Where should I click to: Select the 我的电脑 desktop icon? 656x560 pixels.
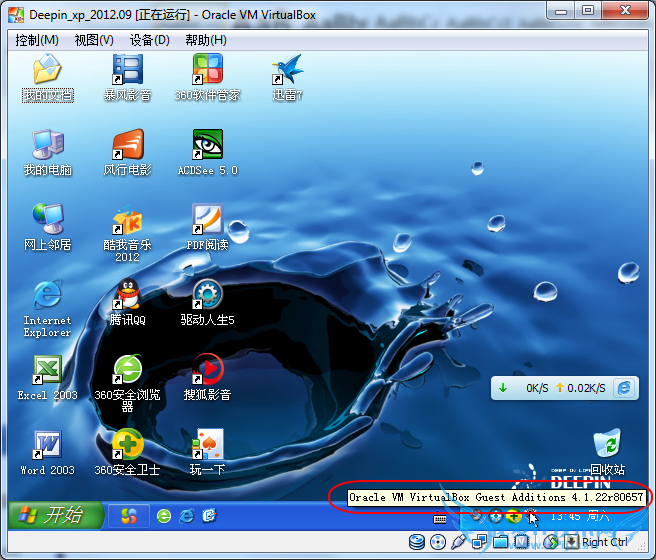(47, 146)
